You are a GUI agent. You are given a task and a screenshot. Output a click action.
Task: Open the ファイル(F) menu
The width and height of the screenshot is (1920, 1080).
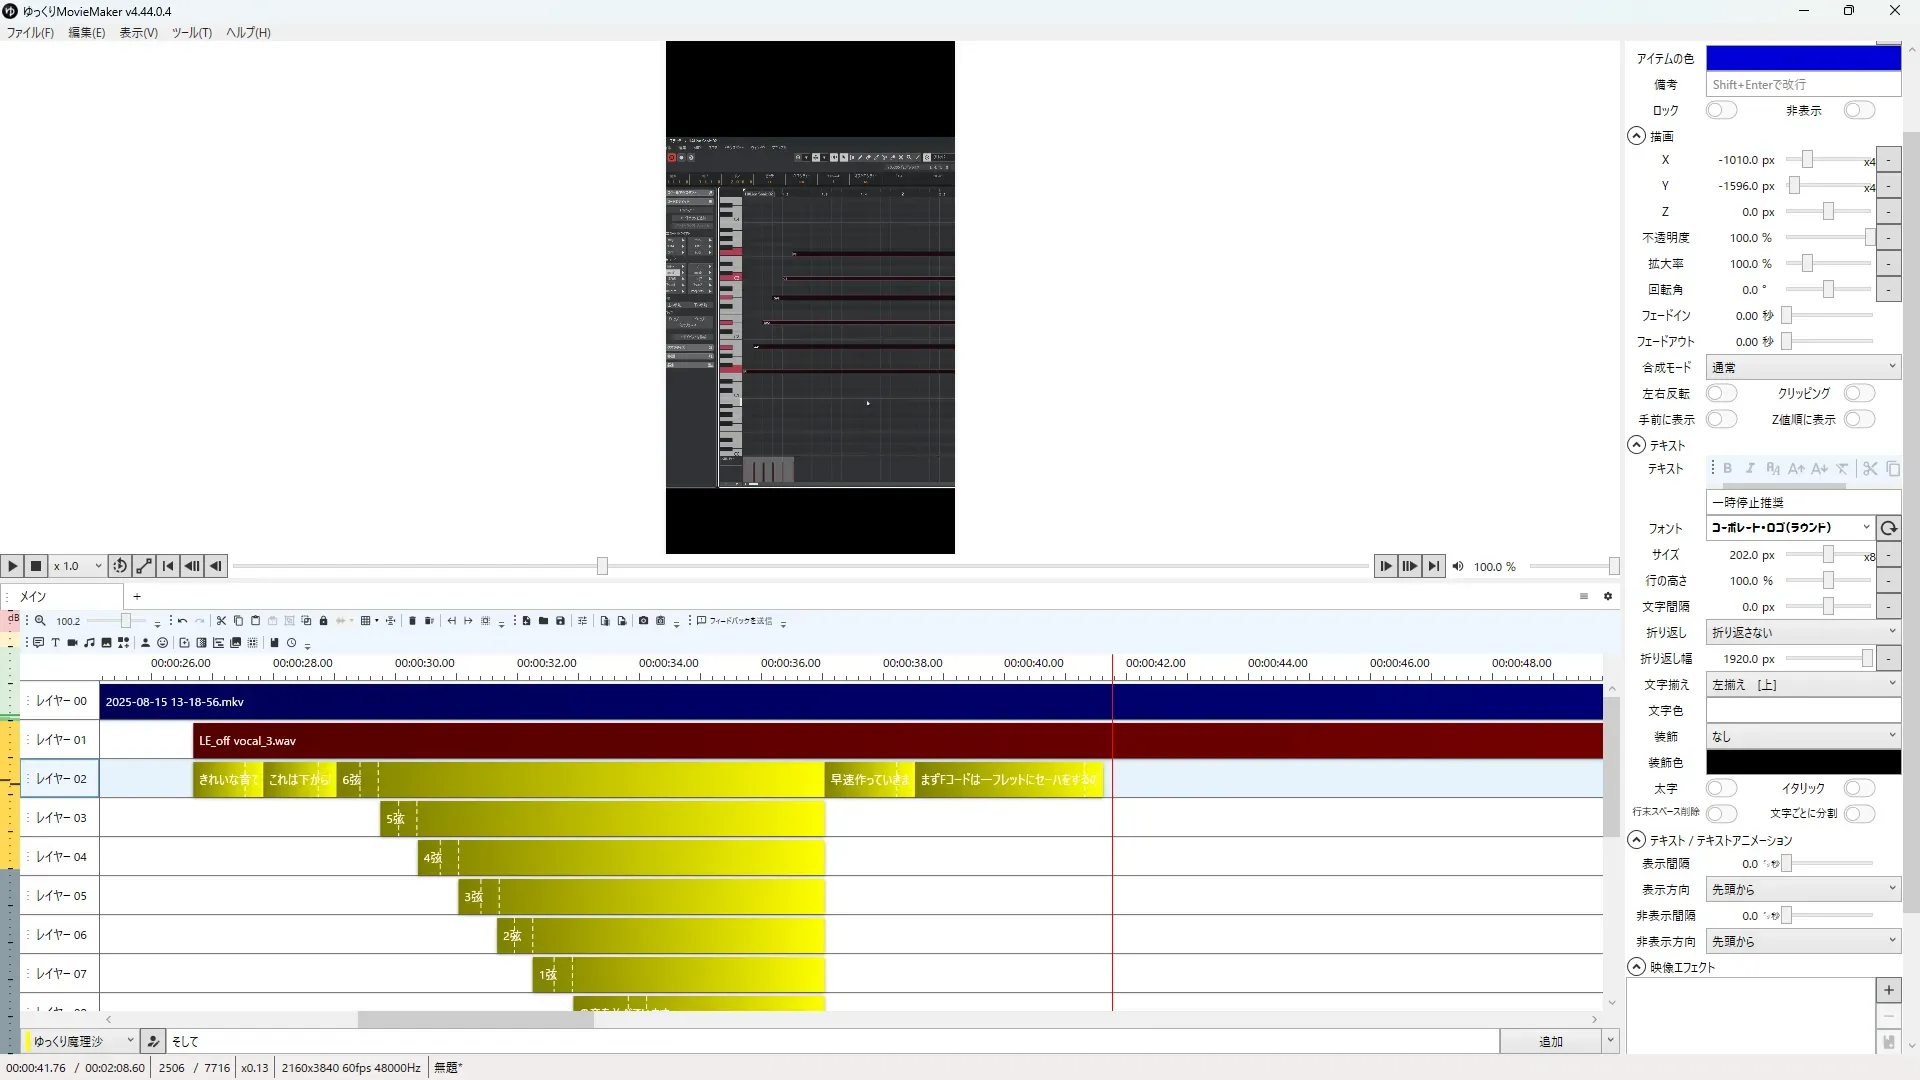30,33
